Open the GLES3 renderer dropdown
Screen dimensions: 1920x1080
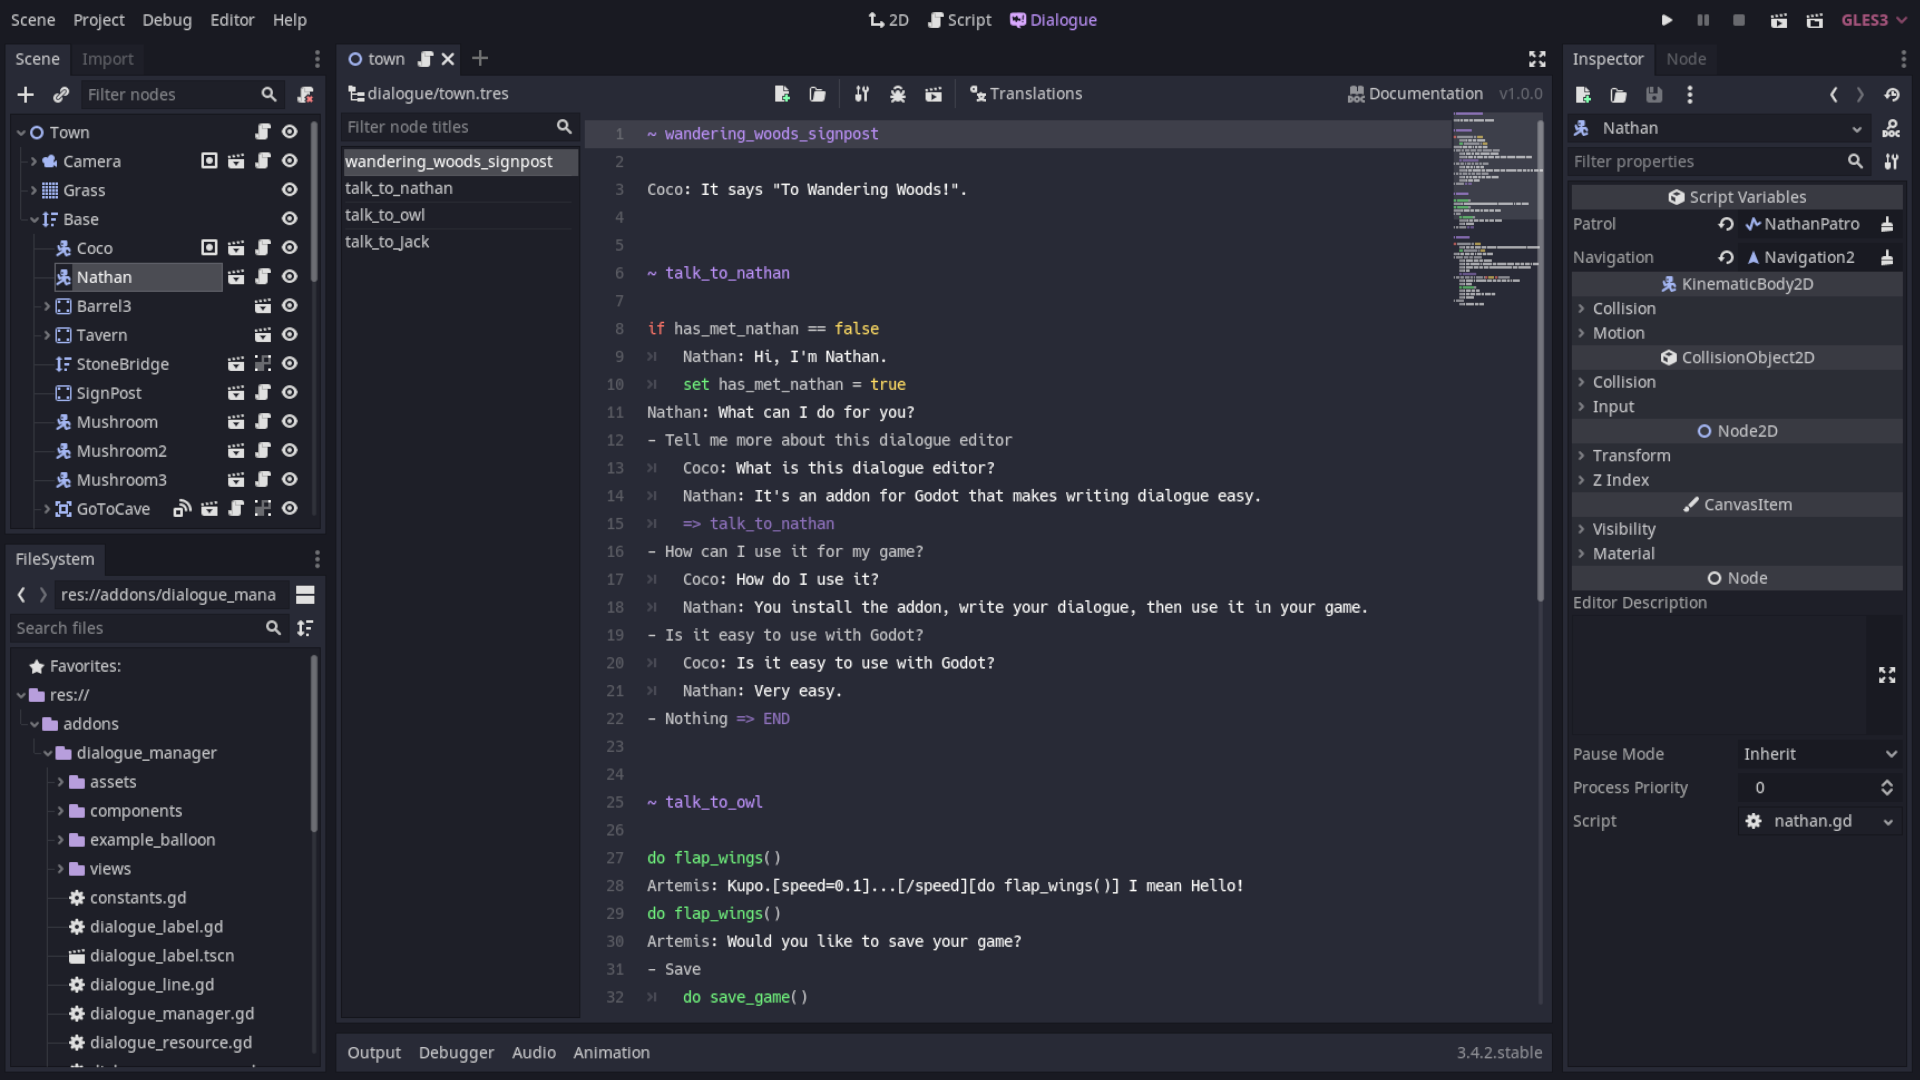1873,19
